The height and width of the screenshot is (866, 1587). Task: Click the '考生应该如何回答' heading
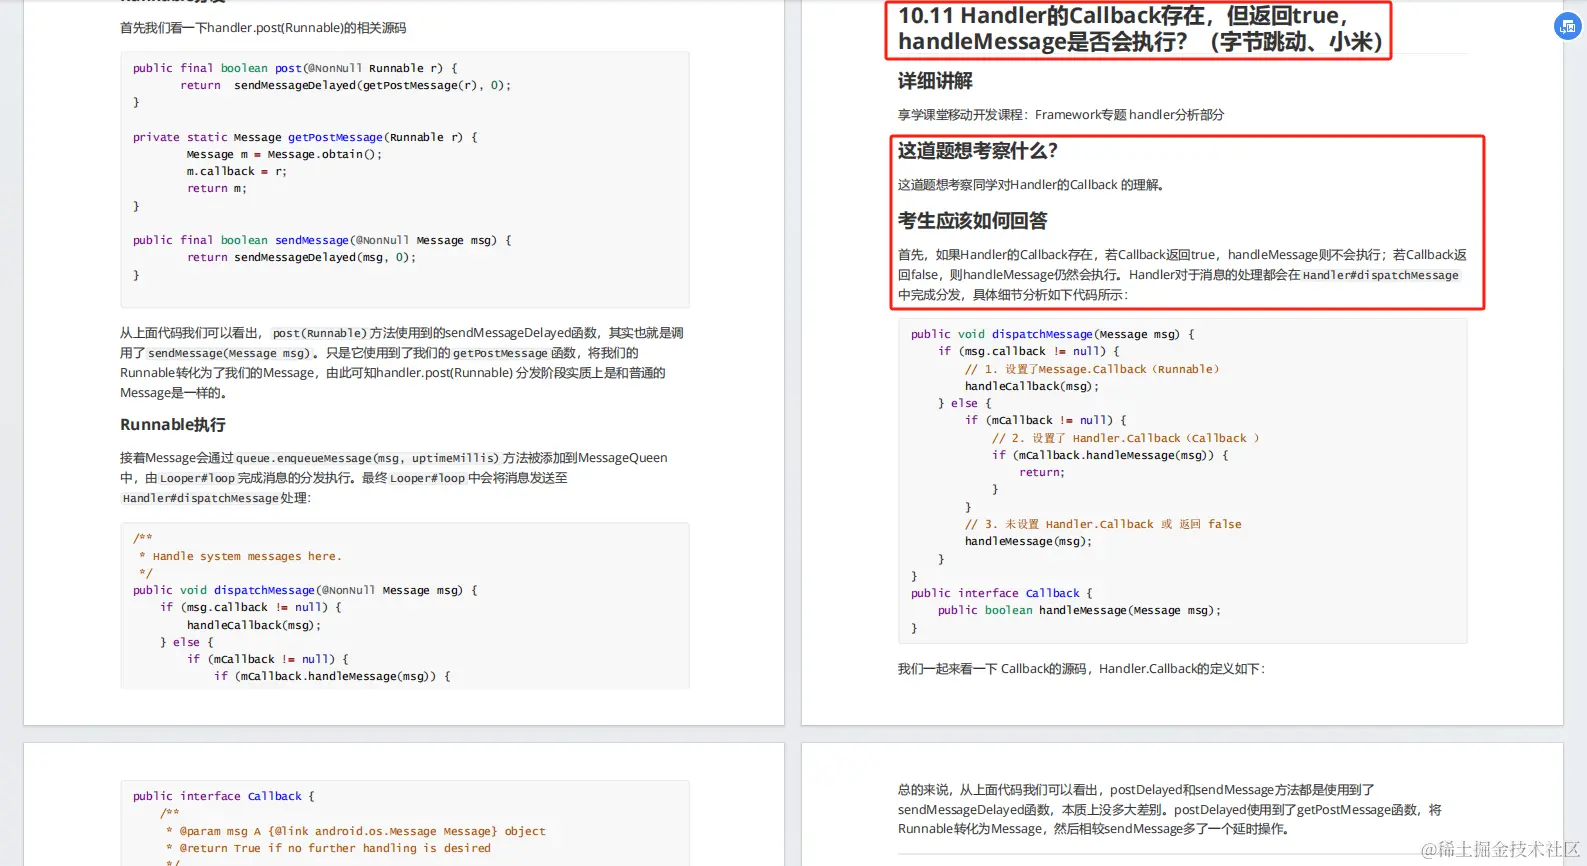pos(972,221)
